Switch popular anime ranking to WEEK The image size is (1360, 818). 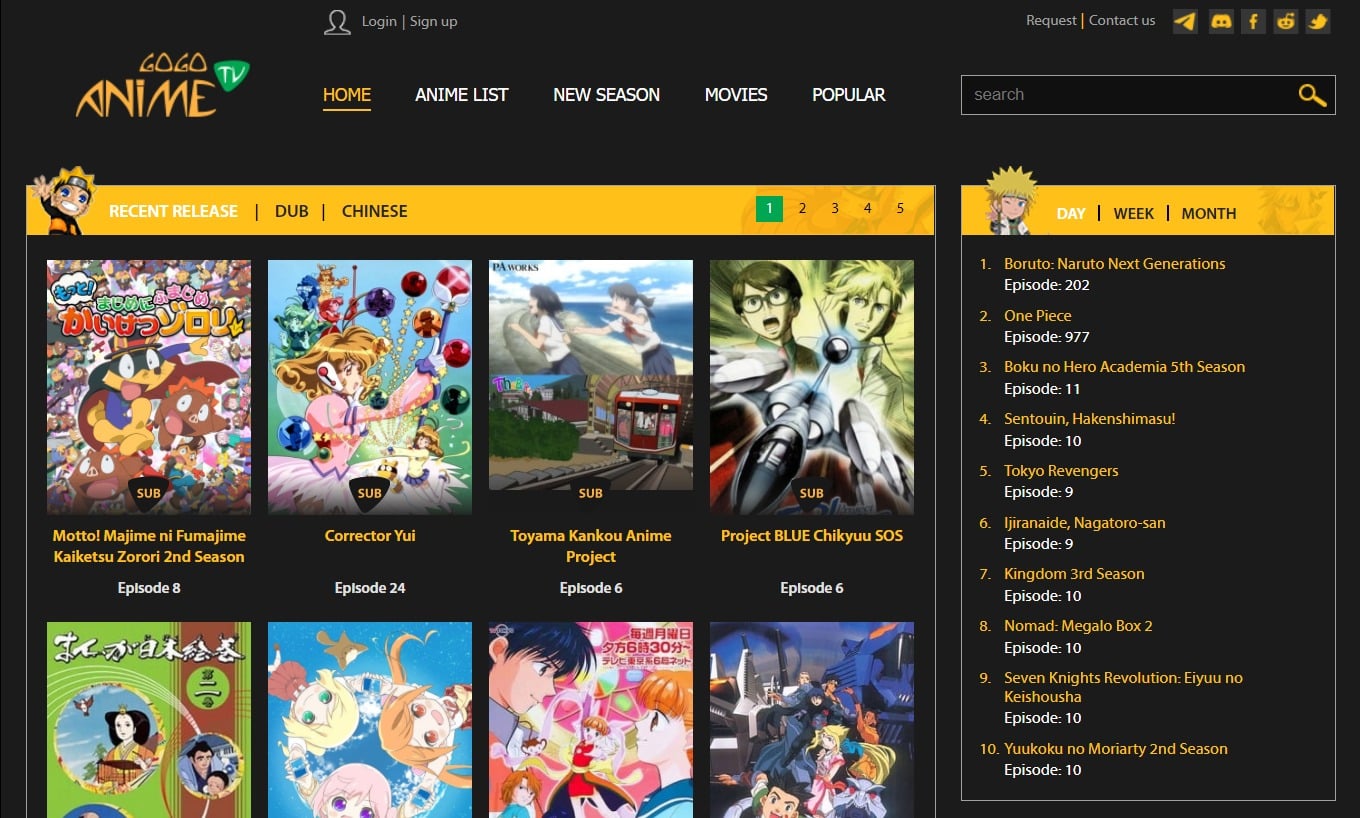(x=1134, y=213)
